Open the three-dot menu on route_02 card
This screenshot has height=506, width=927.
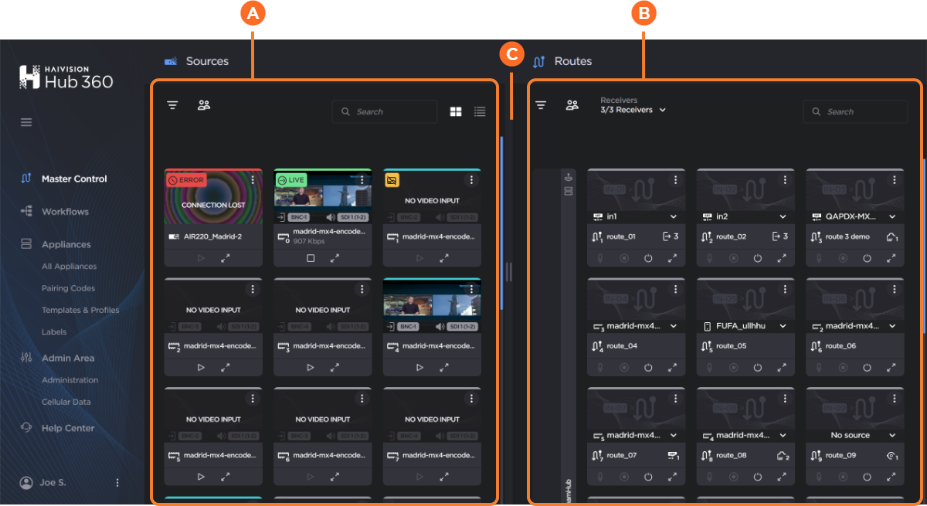785,180
